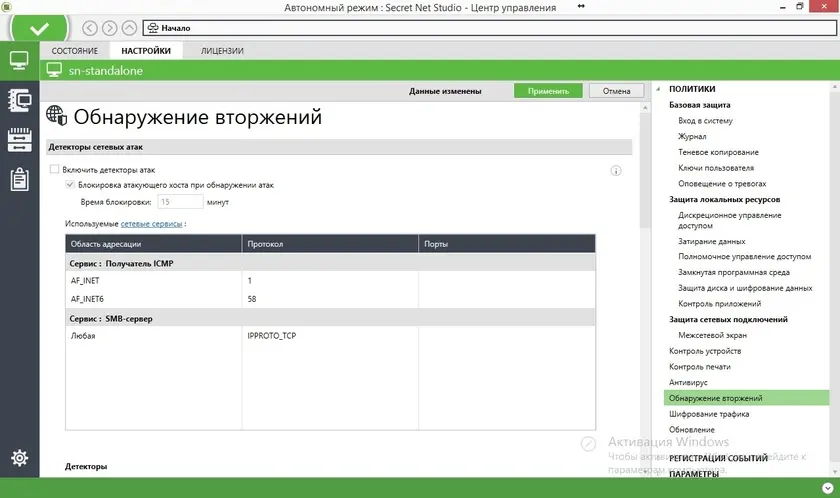
Task: Select Журнал in policies list
Action: pos(692,137)
